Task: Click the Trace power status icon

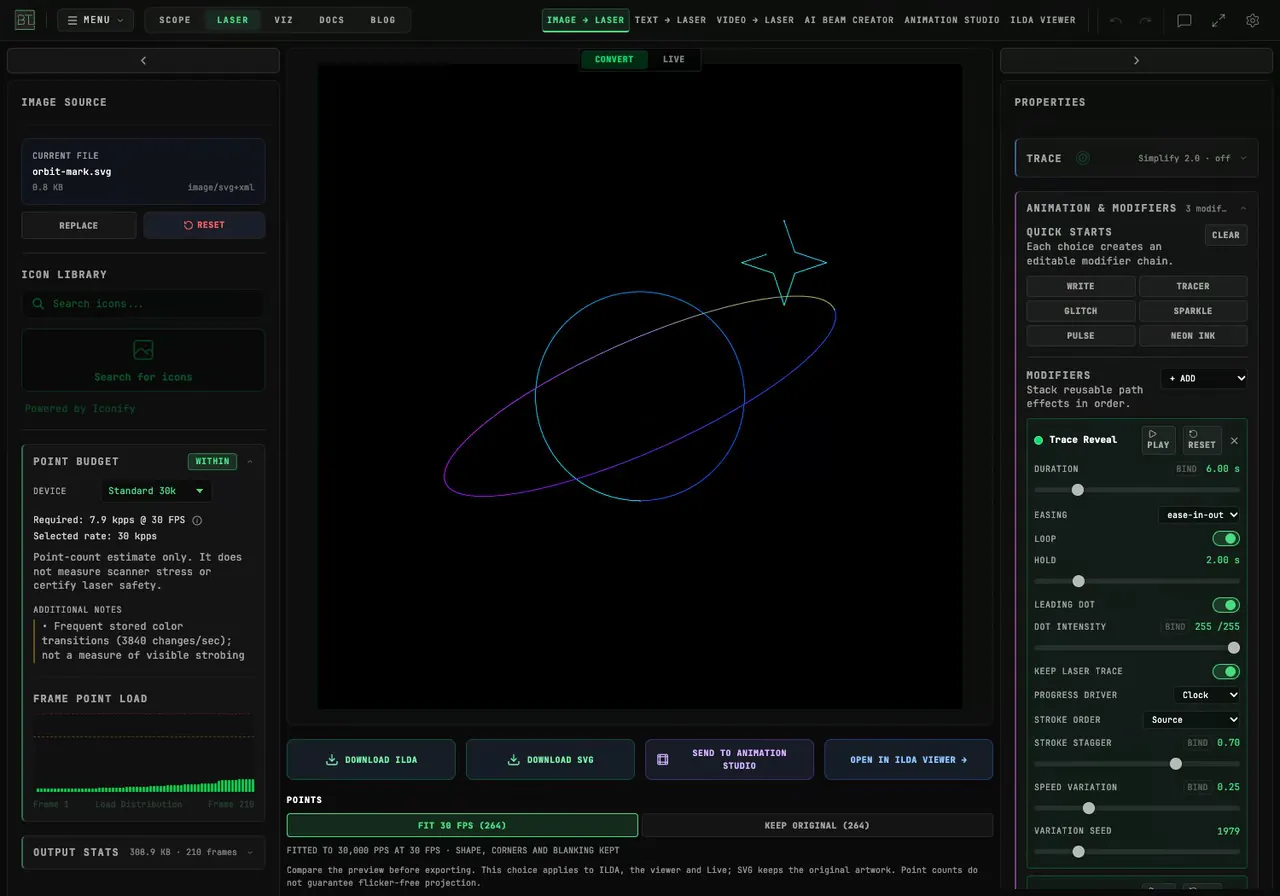Action: tap(1082, 158)
